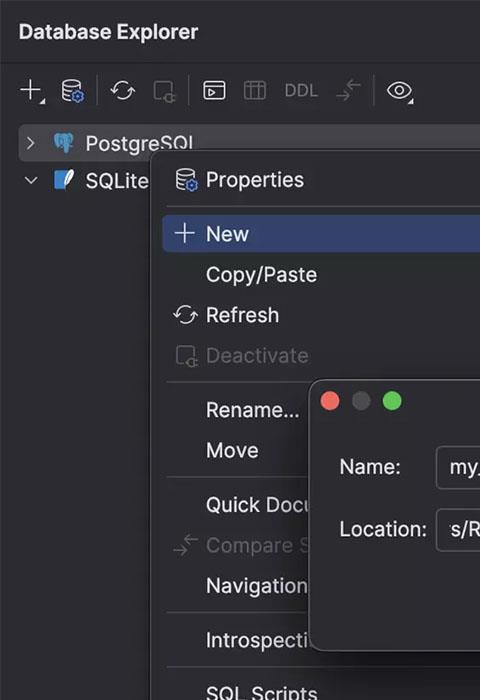Select Copy/Paste menu entry
This screenshot has height=700, width=480.
(261, 275)
